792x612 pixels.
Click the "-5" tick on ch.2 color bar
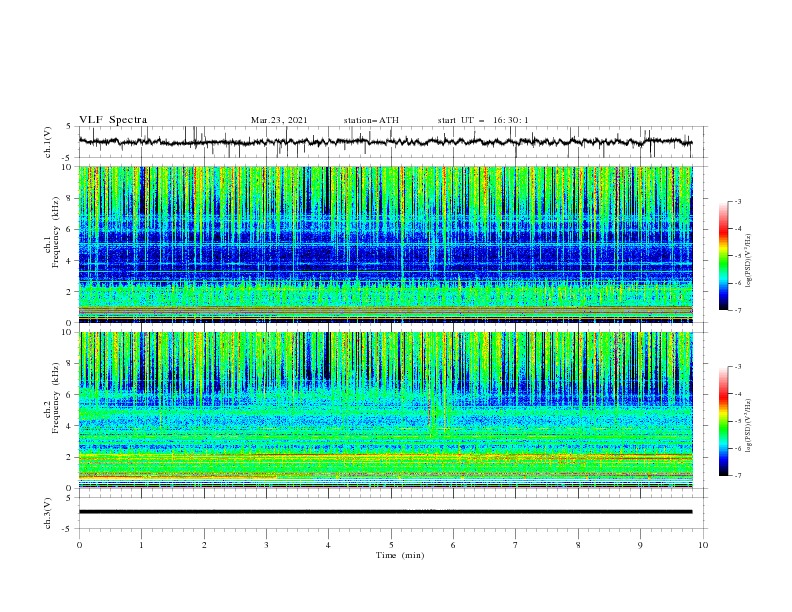pos(737,421)
